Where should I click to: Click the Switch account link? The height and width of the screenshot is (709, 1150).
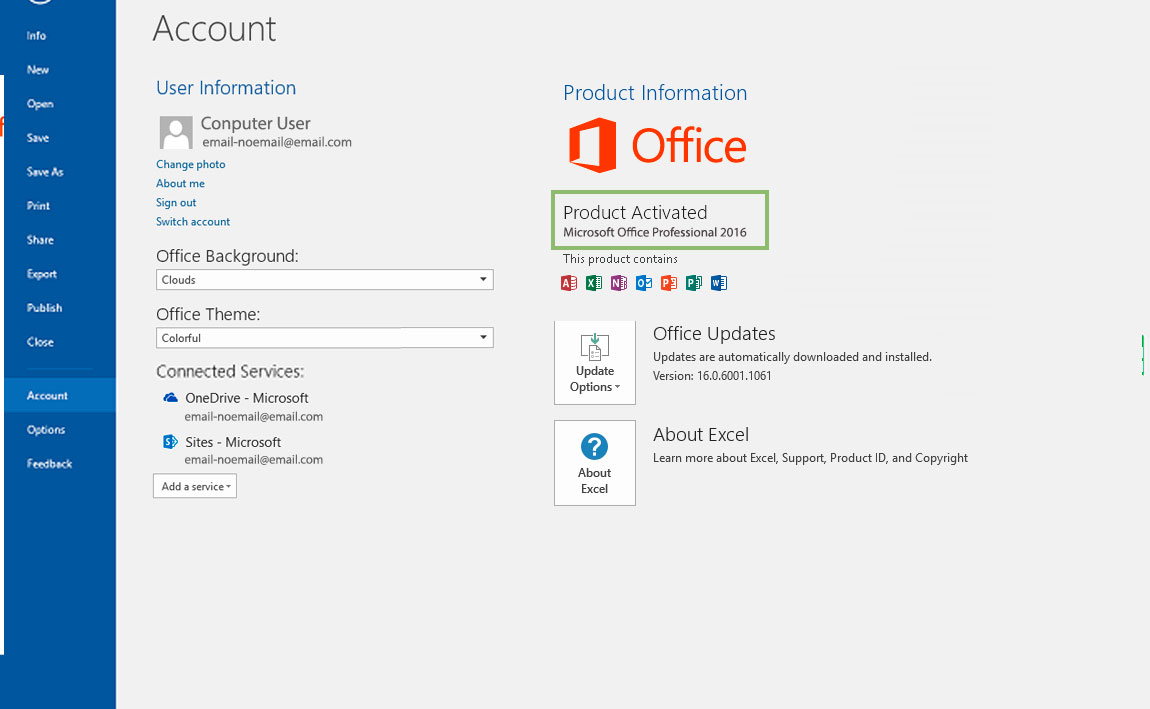(x=193, y=221)
